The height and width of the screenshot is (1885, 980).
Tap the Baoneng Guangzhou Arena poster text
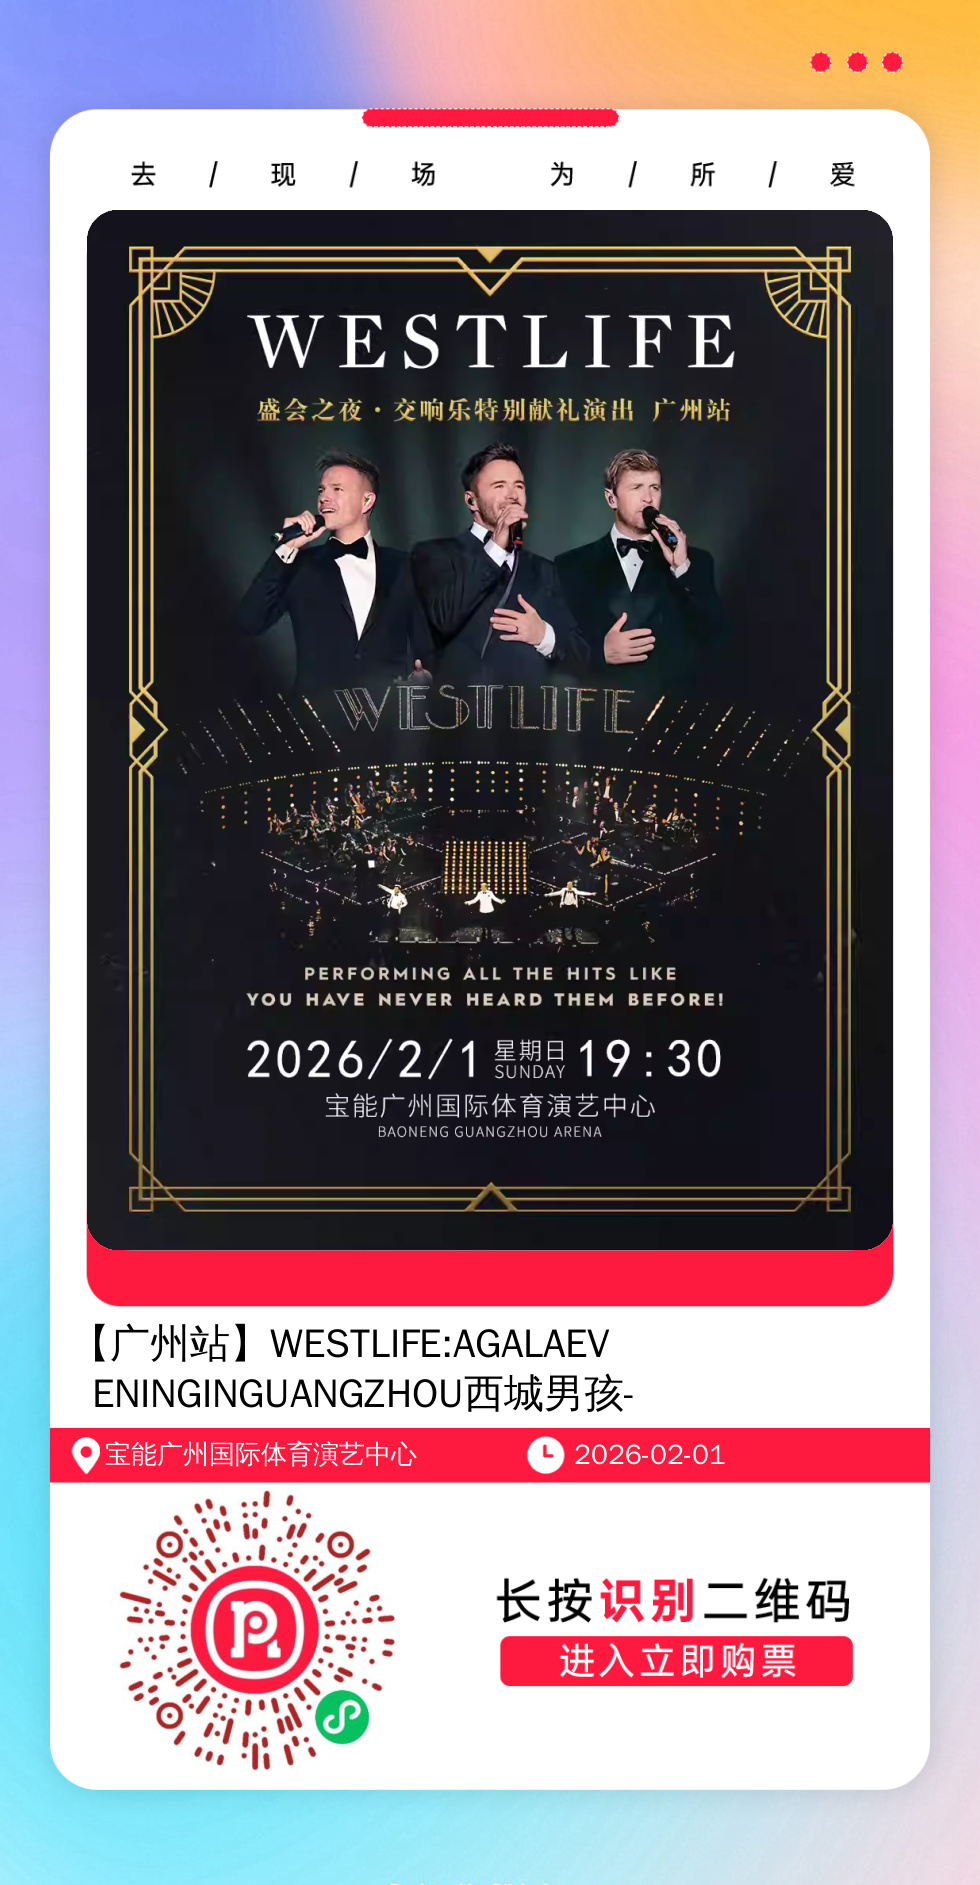(x=490, y=1132)
